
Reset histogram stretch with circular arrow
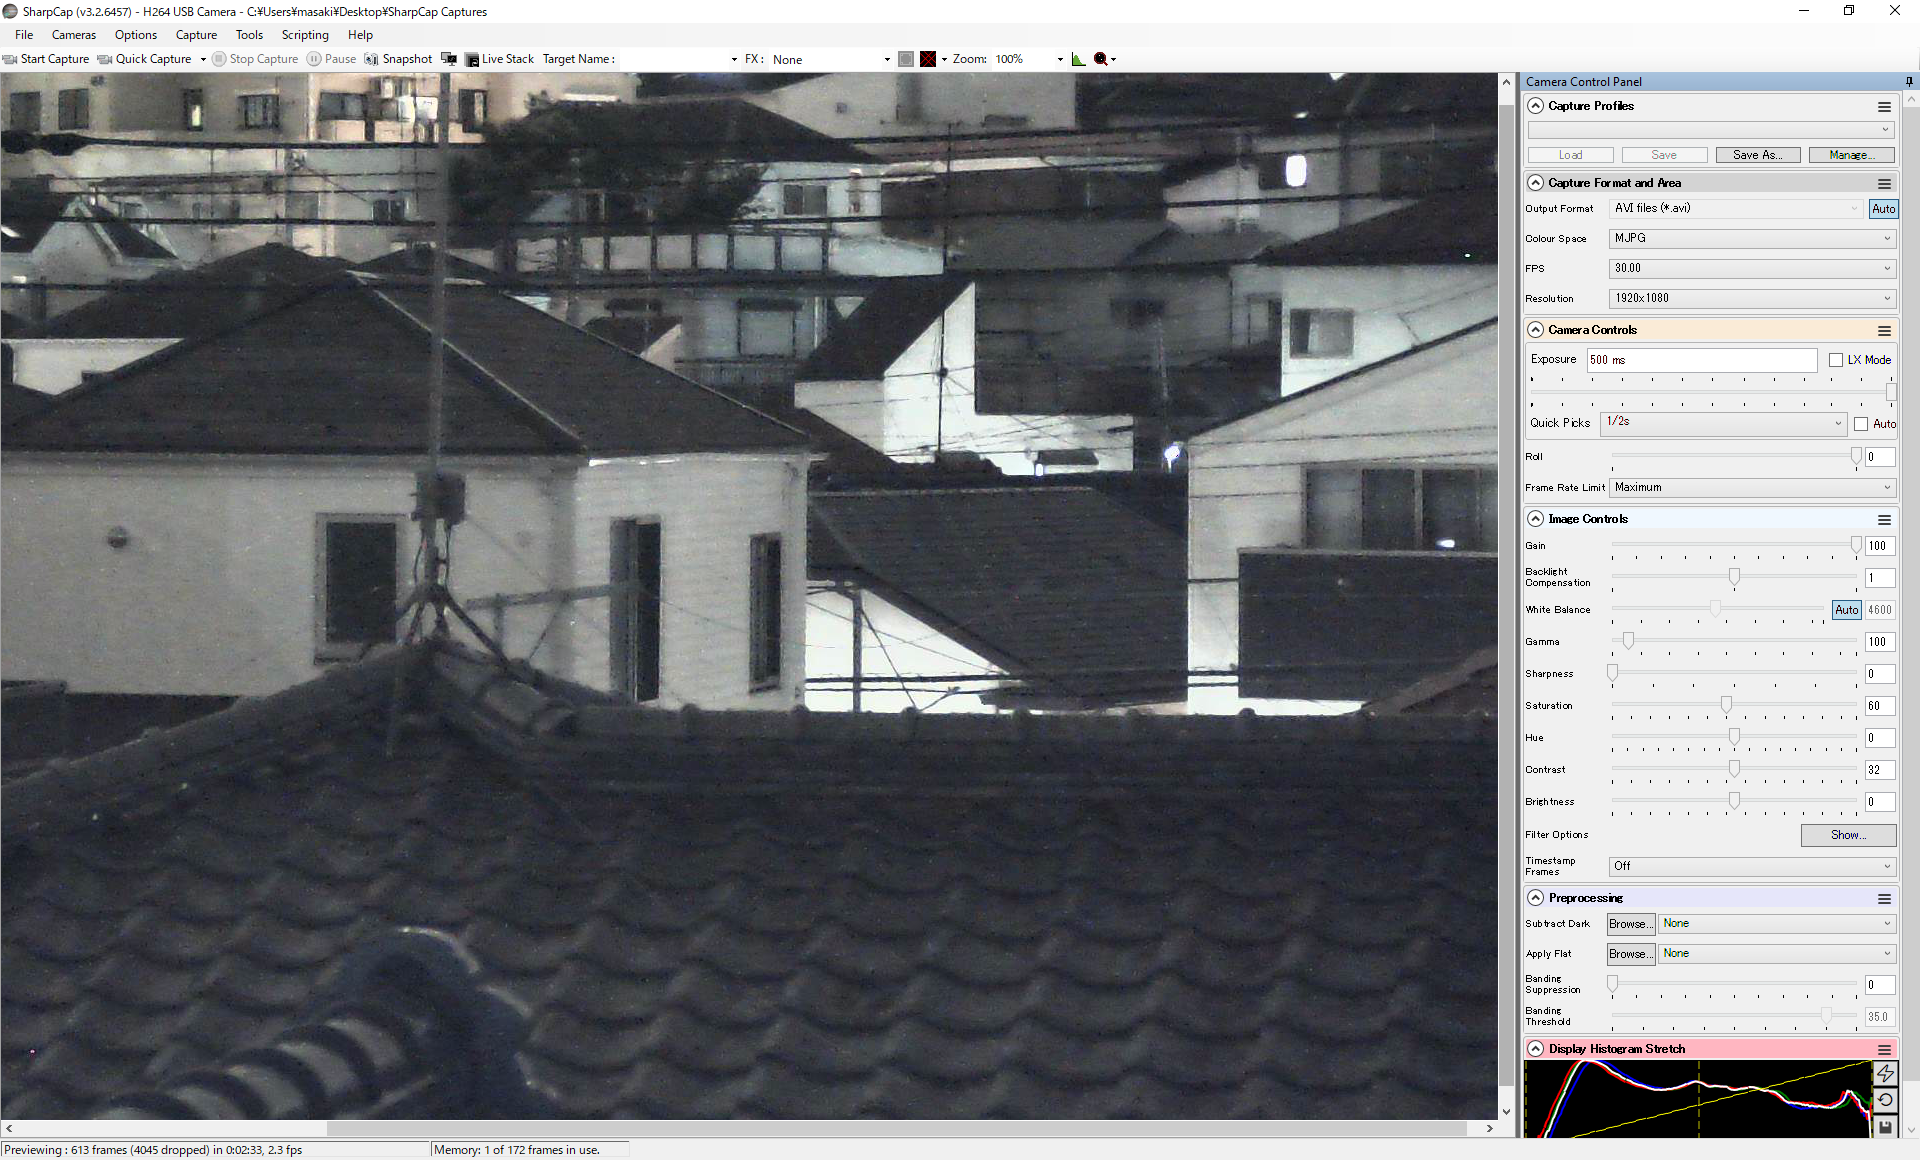(x=1885, y=1100)
